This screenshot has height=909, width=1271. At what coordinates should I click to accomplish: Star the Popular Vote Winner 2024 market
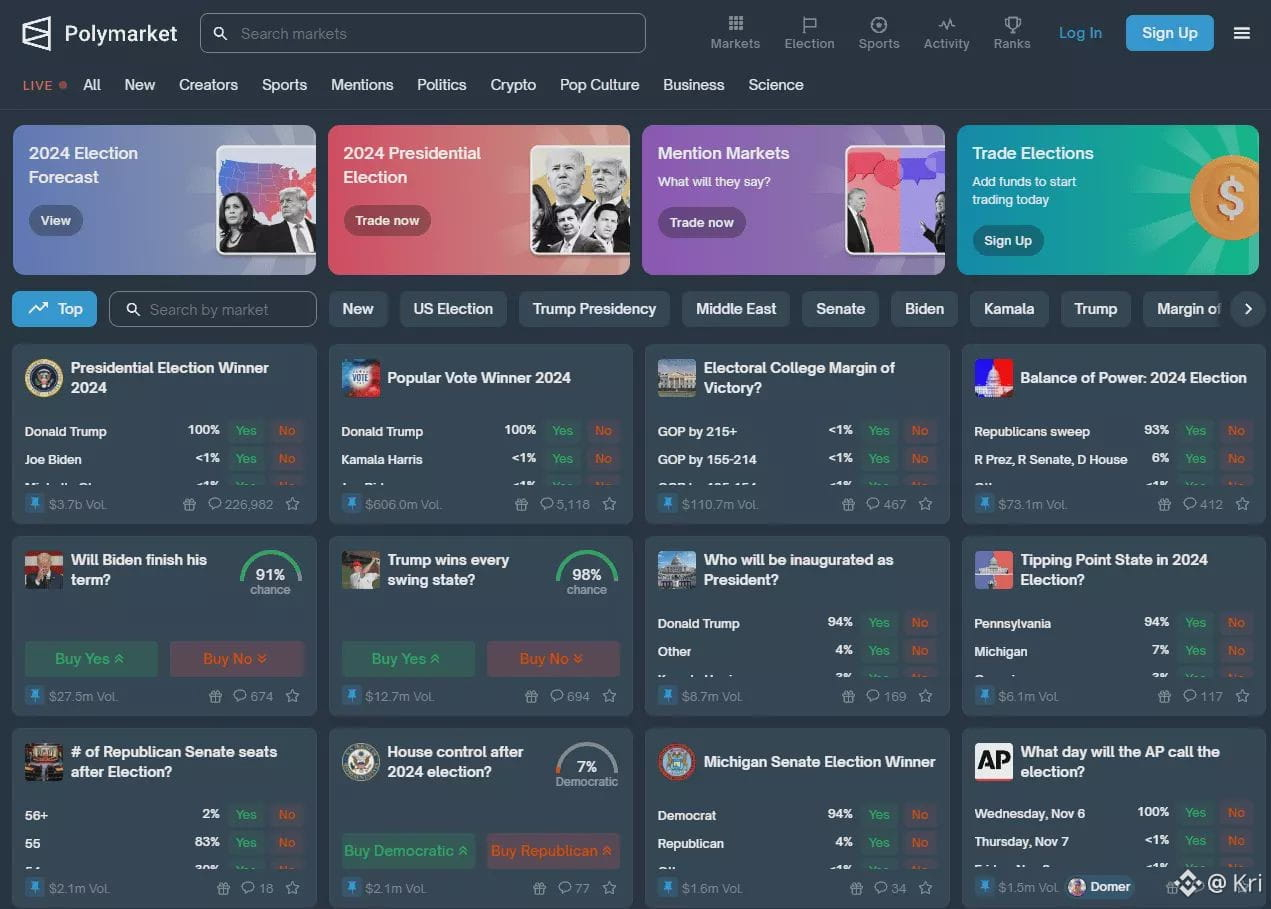(610, 505)
